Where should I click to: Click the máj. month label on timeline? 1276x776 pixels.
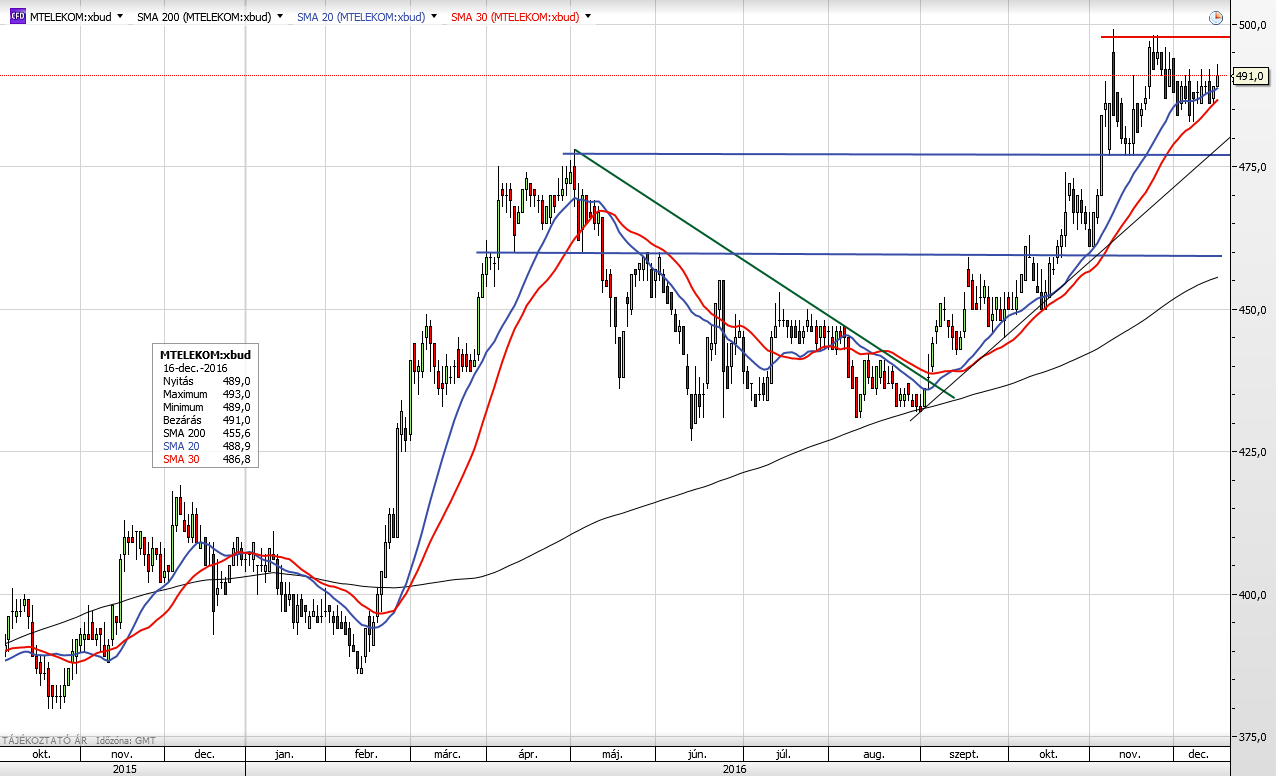[x=611, y=754]
